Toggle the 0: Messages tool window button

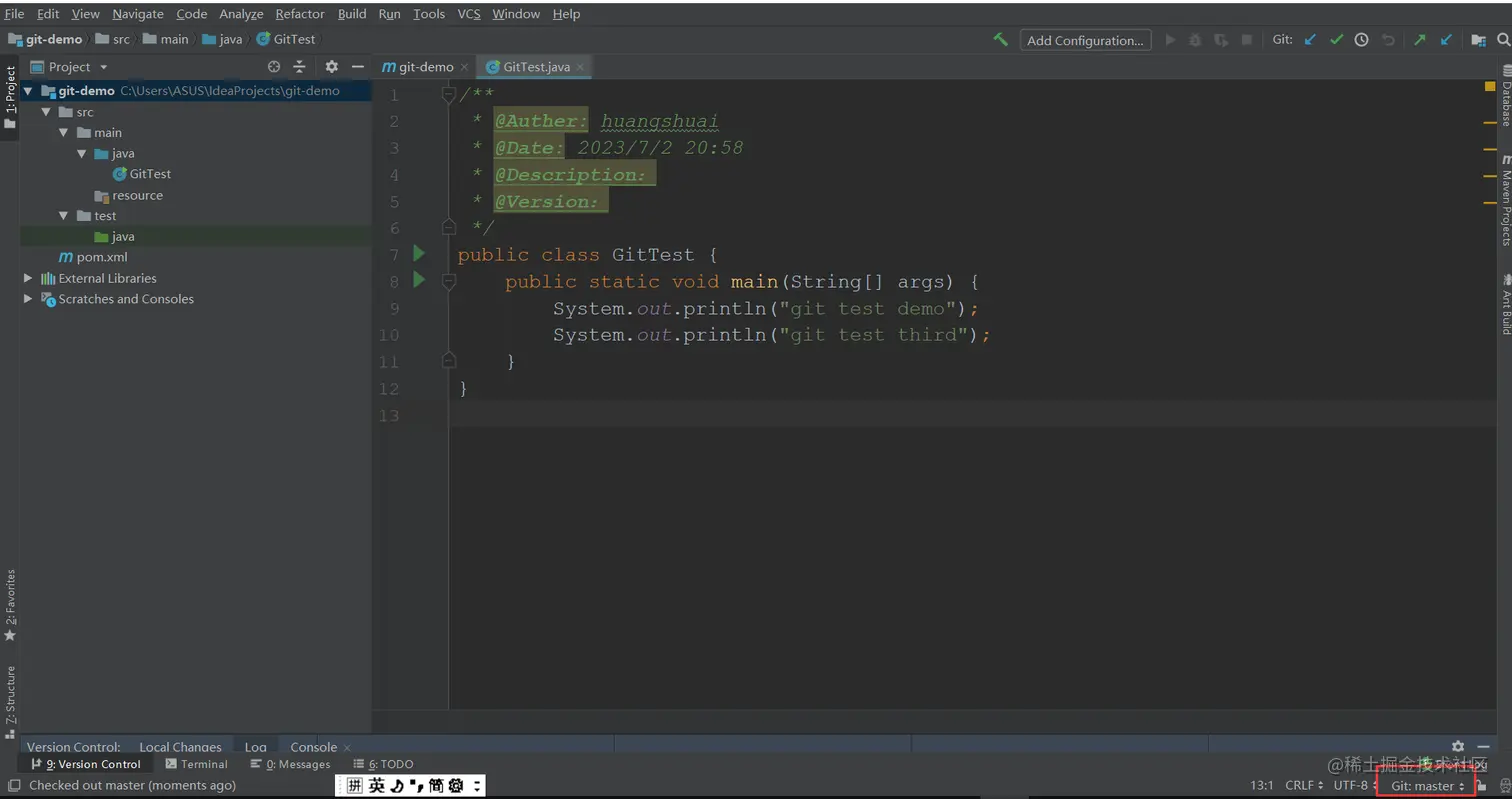click(x=291, y=764)
